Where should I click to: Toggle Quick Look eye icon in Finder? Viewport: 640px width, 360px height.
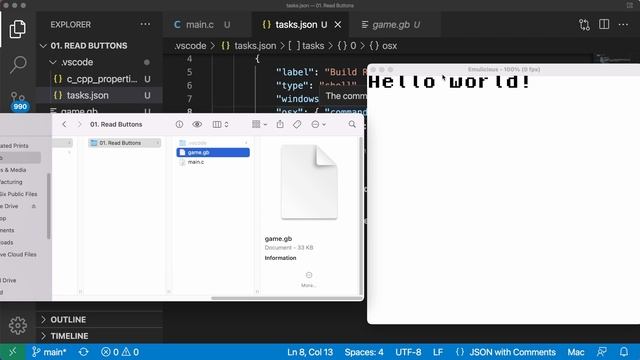point(197,124)
